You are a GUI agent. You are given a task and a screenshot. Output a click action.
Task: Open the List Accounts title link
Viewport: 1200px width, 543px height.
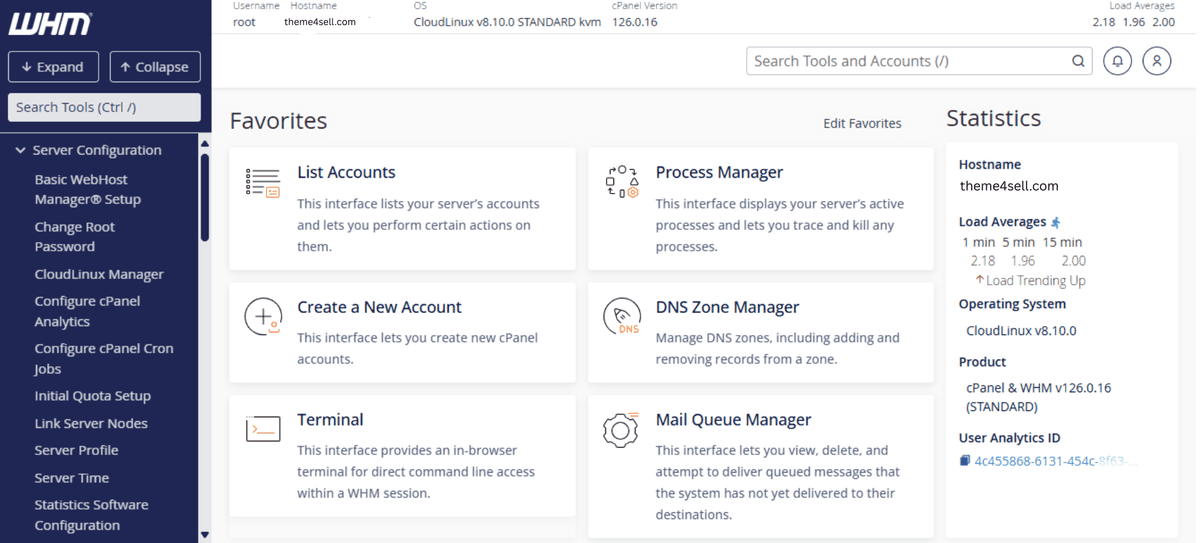click(x=346, y=172)
